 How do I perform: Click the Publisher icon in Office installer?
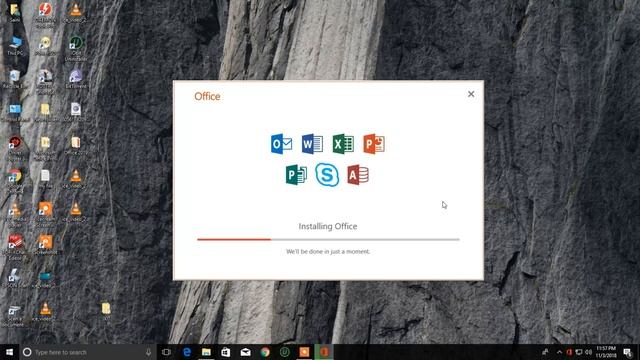296,175
